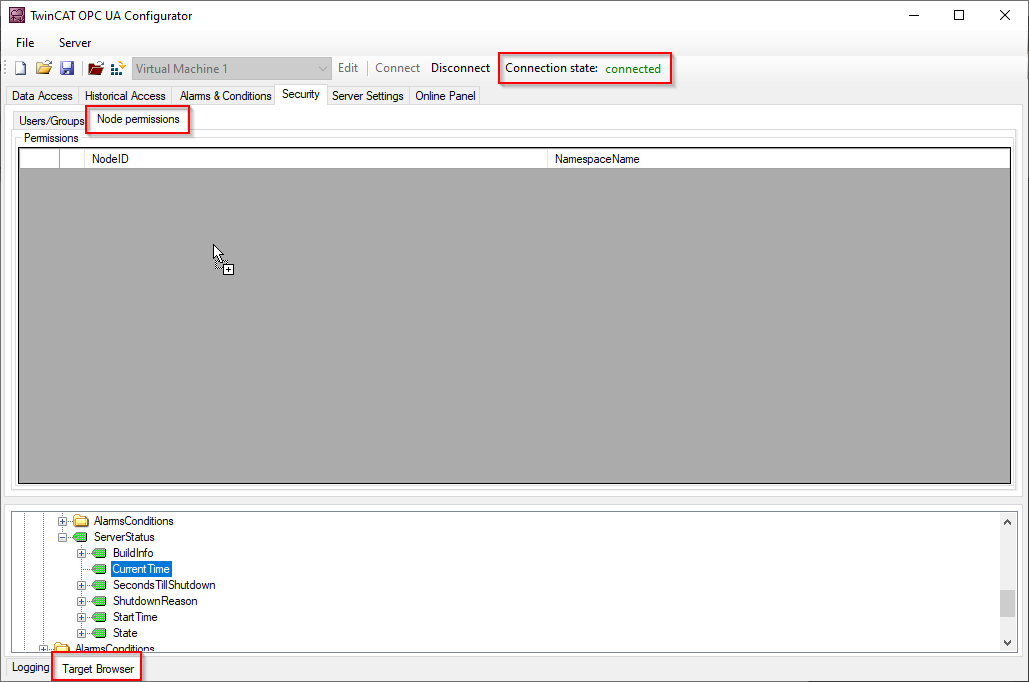The width and height of the screenshot is (1029, 682).
Task: Click the Open folder toolbar icon
Action: pos(44,68)
